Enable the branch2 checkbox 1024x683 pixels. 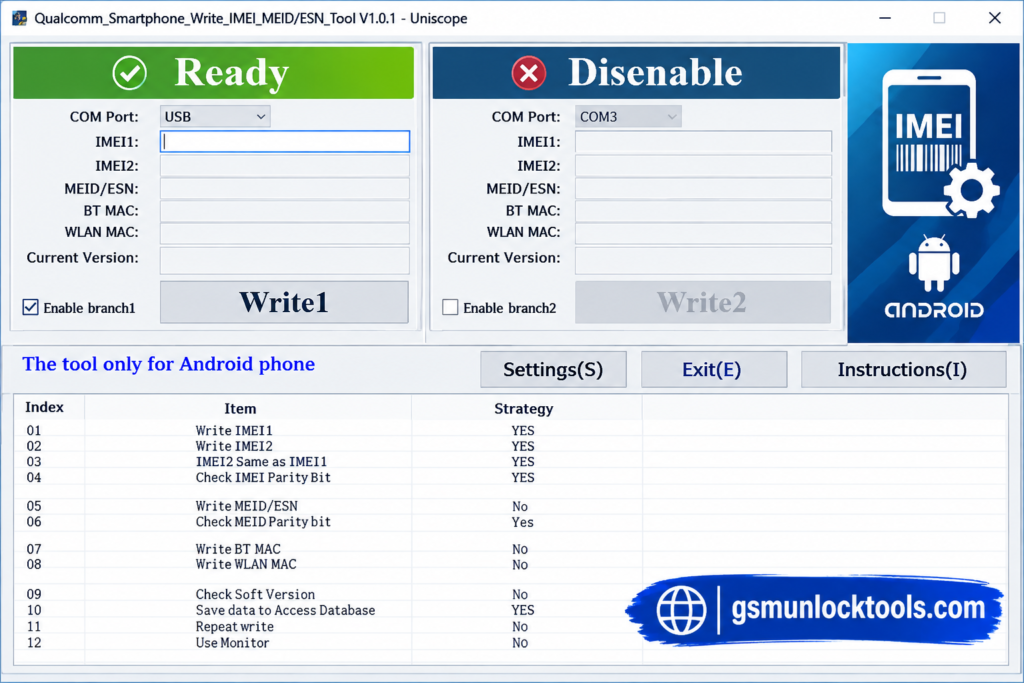pyautogui.click(x=450, y=307)
